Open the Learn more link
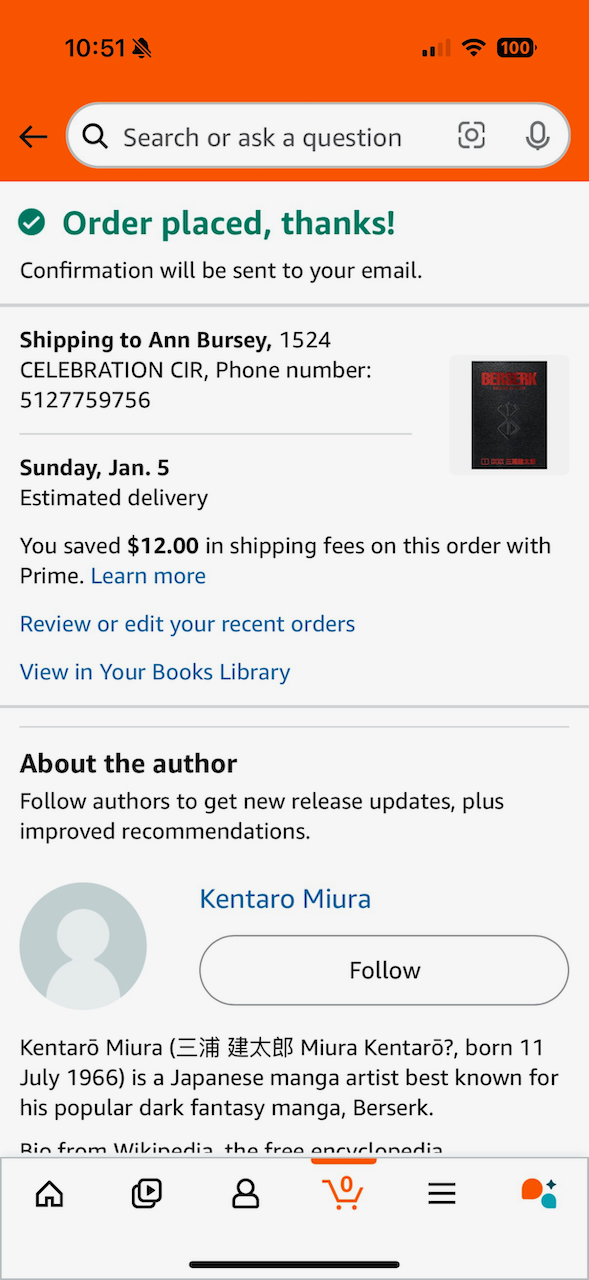This screenshot has height=1280, width=589. (148, 576)
